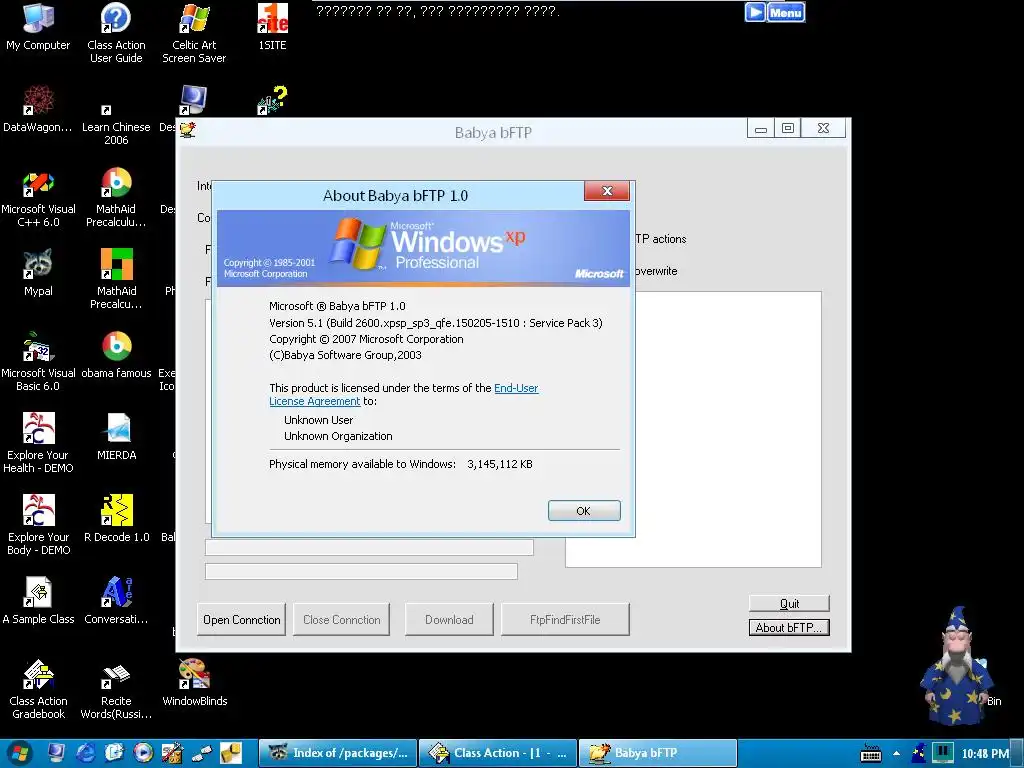Click the 'Unknown Organization' text
Screen dimensions: 1024x768
338,436
